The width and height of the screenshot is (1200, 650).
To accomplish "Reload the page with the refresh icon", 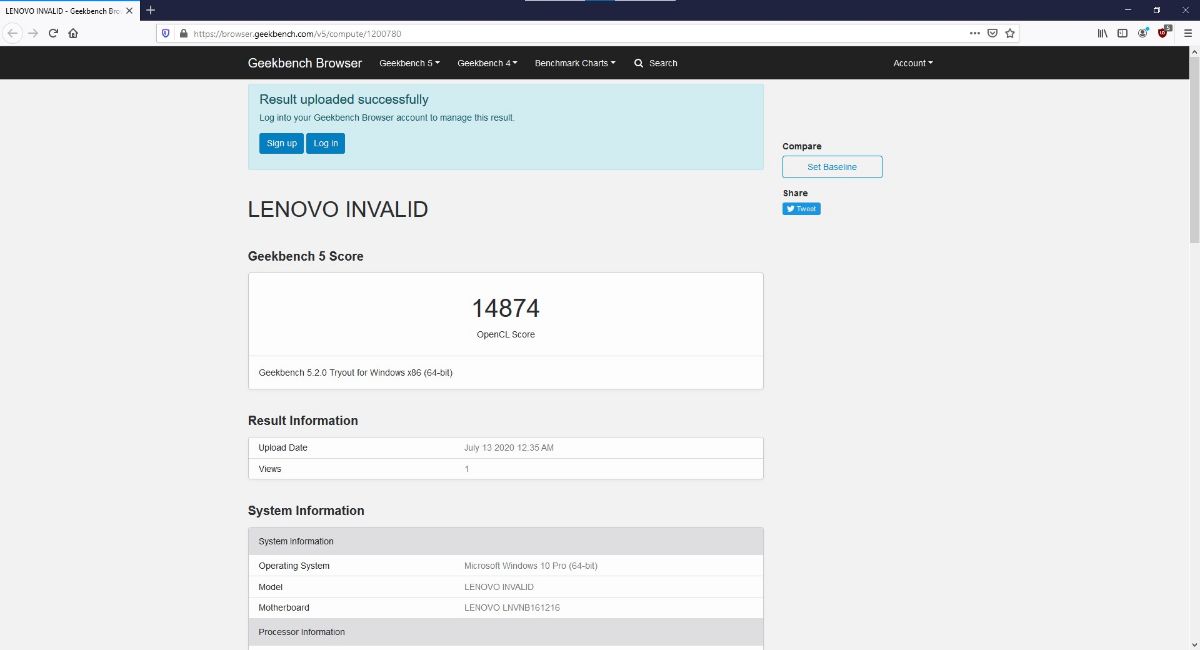I will click(53, 33).
